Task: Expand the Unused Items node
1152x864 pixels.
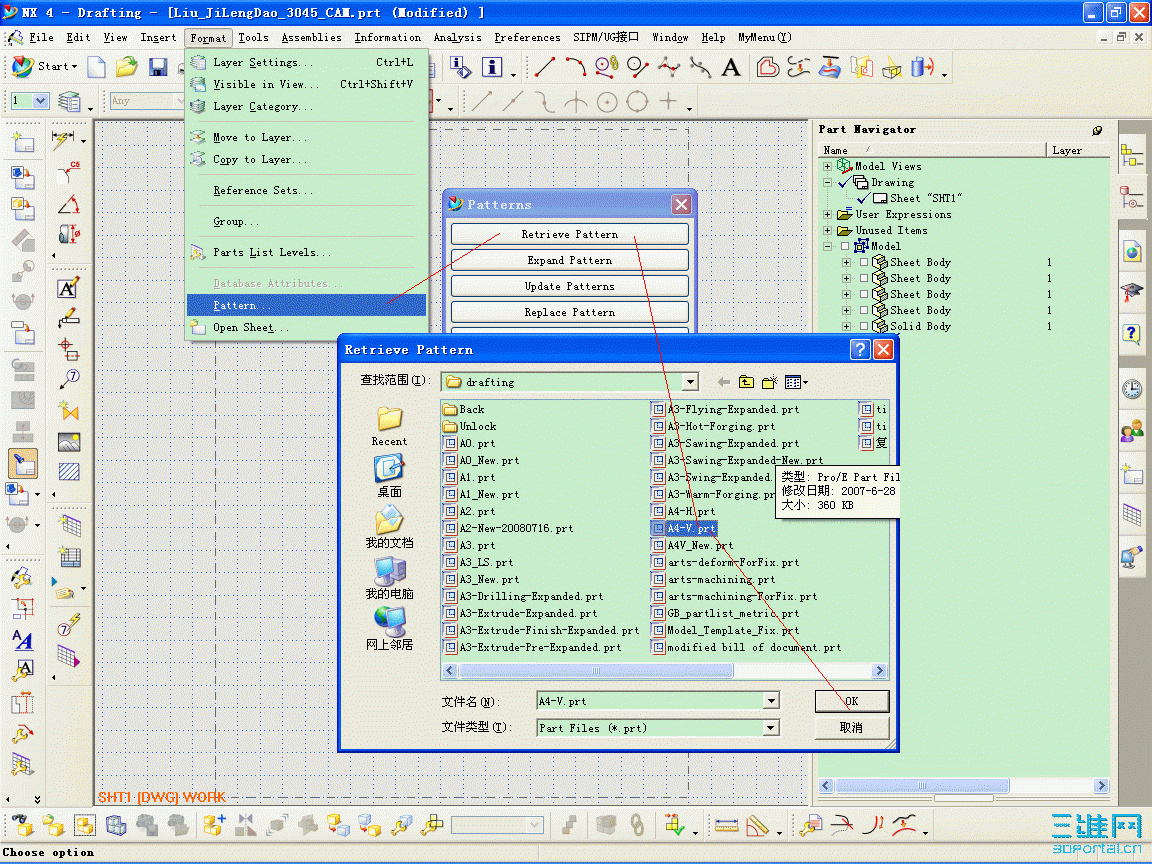Action: [x=827, y=231]
